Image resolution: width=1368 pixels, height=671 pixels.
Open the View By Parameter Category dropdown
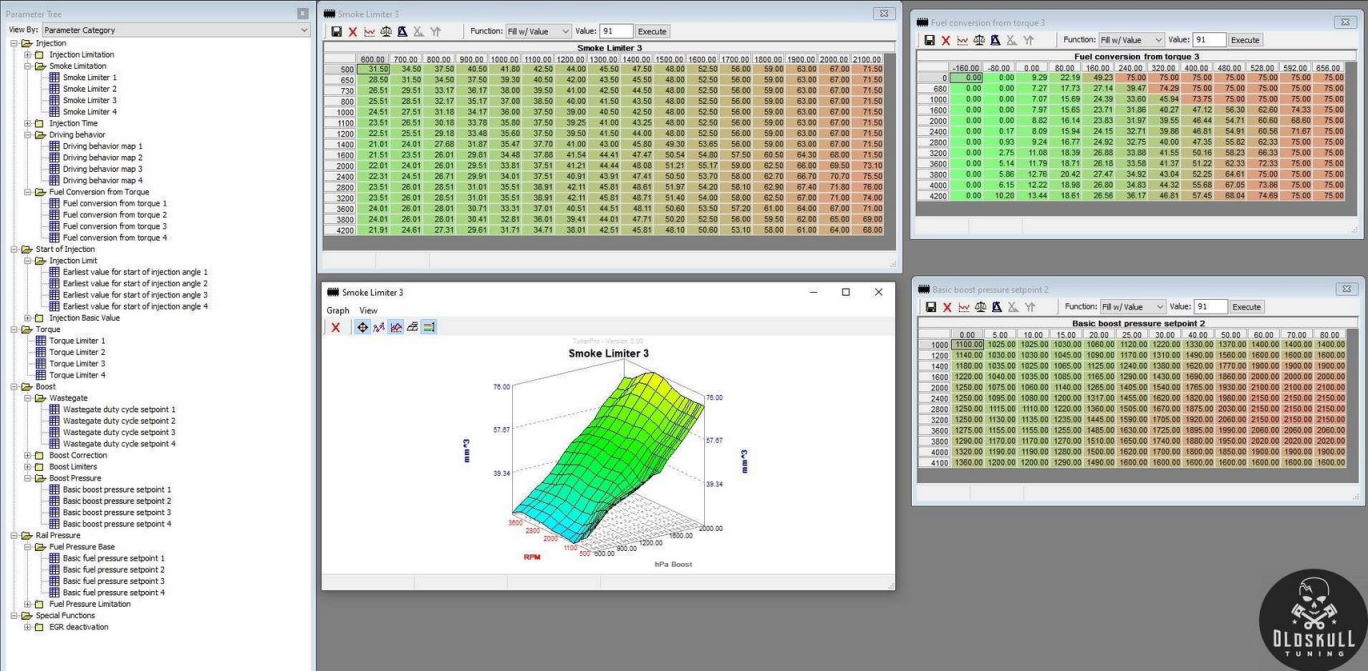pyautogui.click(x=176, y=31)
